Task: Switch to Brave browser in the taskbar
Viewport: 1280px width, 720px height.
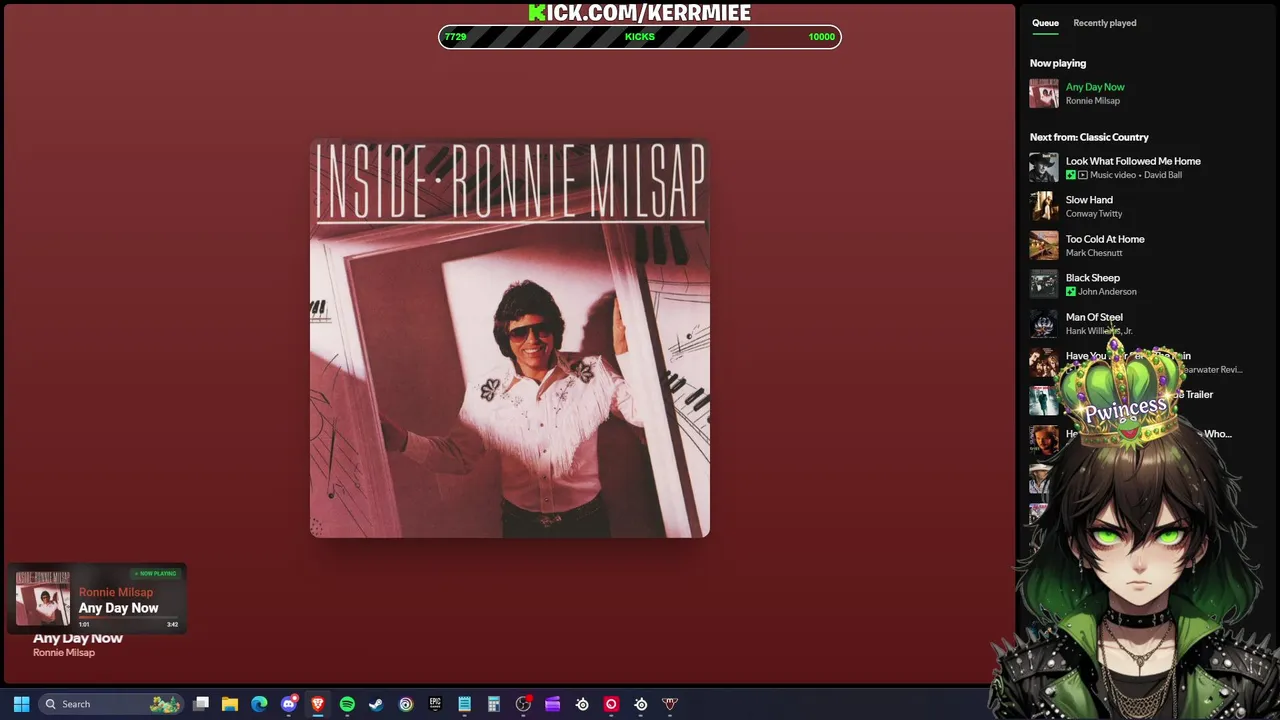Action: click(318, 704)
